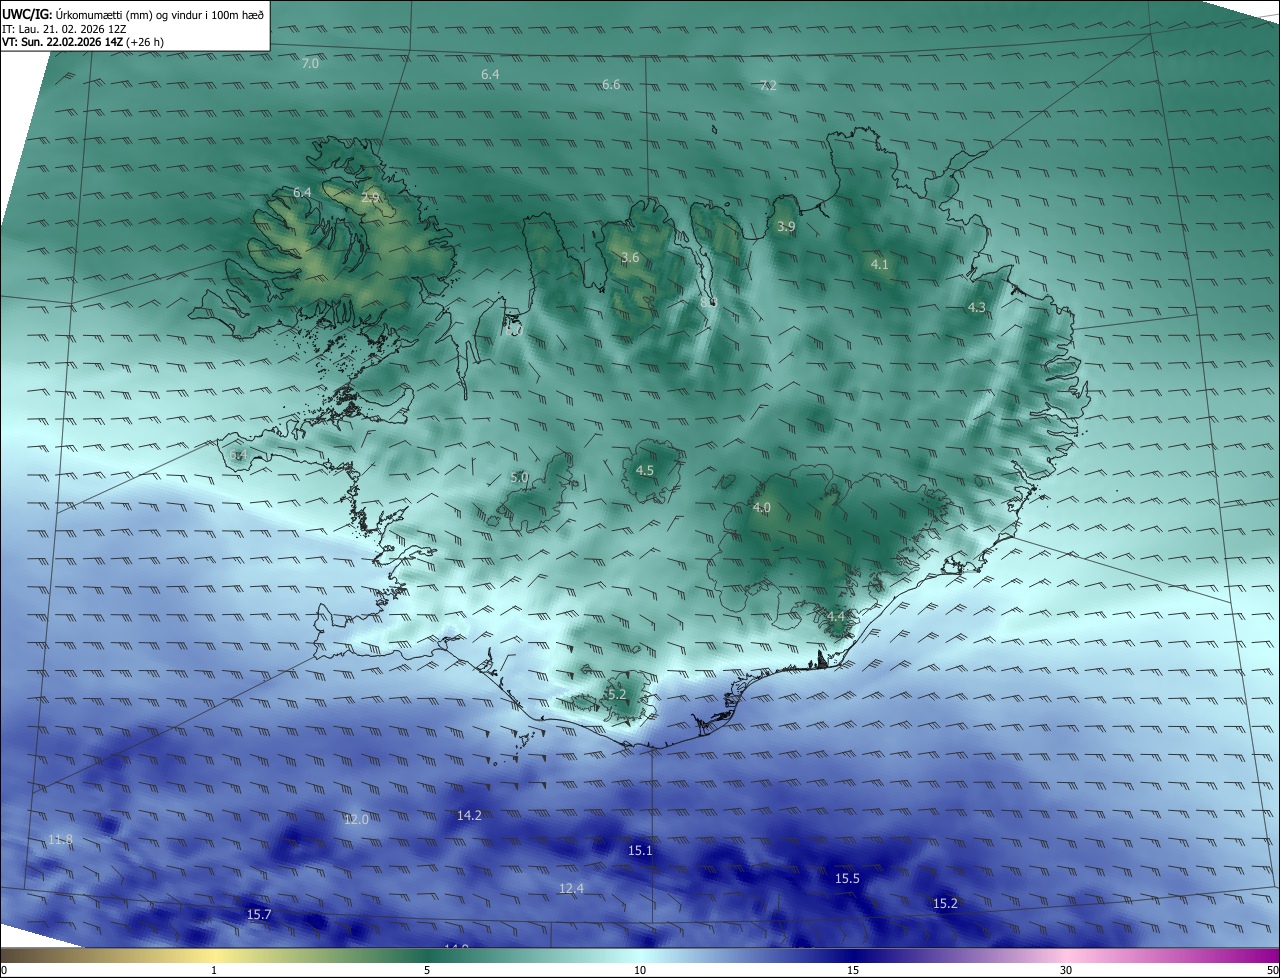Click the 4.5 value label inside the glacier outline

coord(645,470)
